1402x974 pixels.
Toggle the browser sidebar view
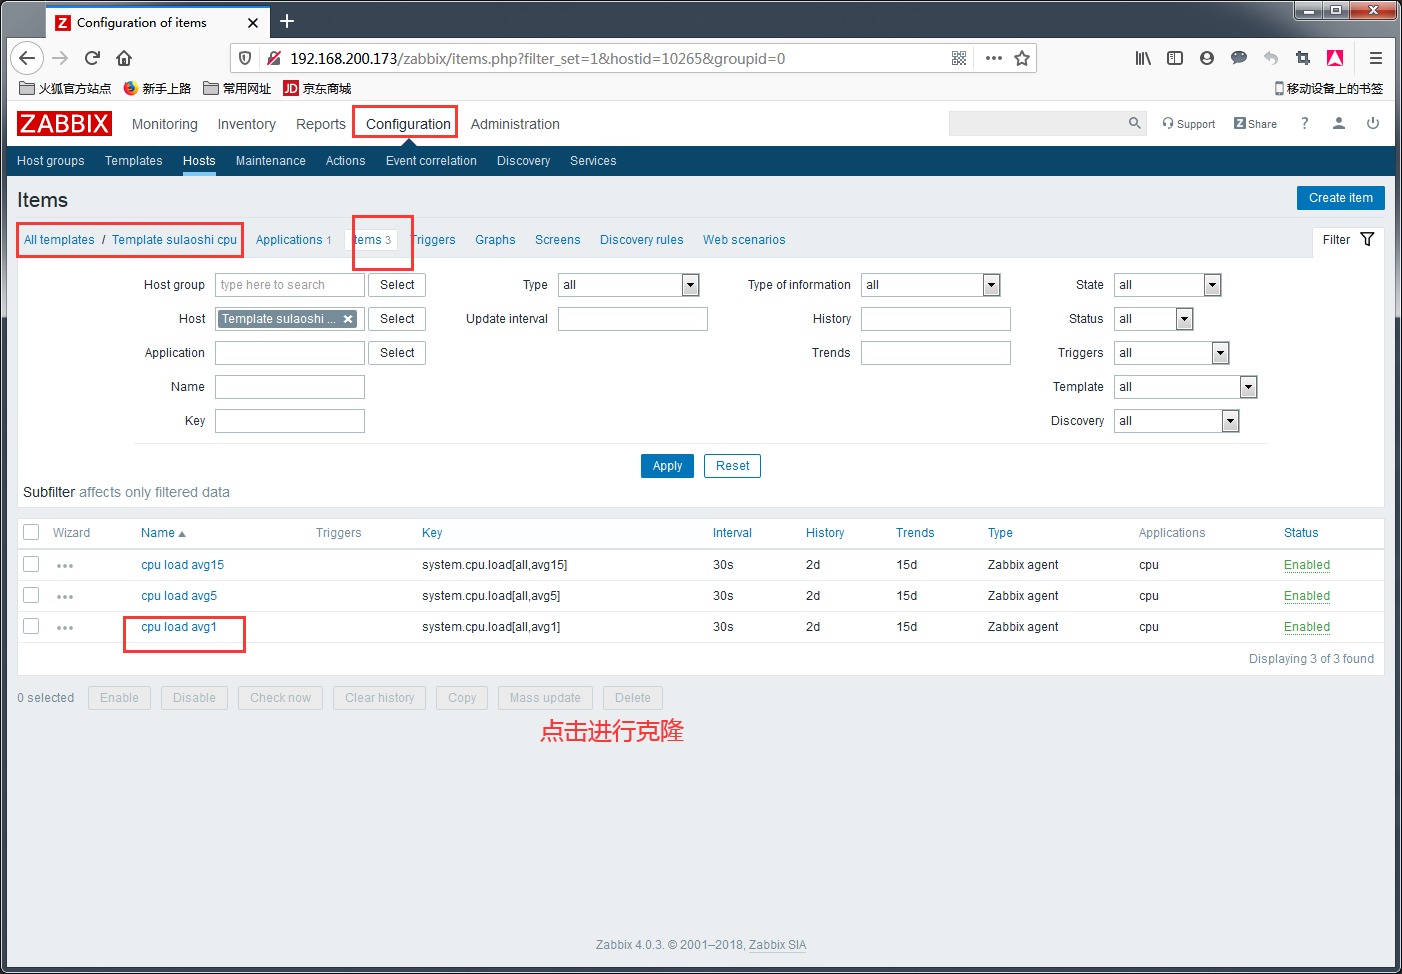pyautogui.click(x=1175, y=58)
